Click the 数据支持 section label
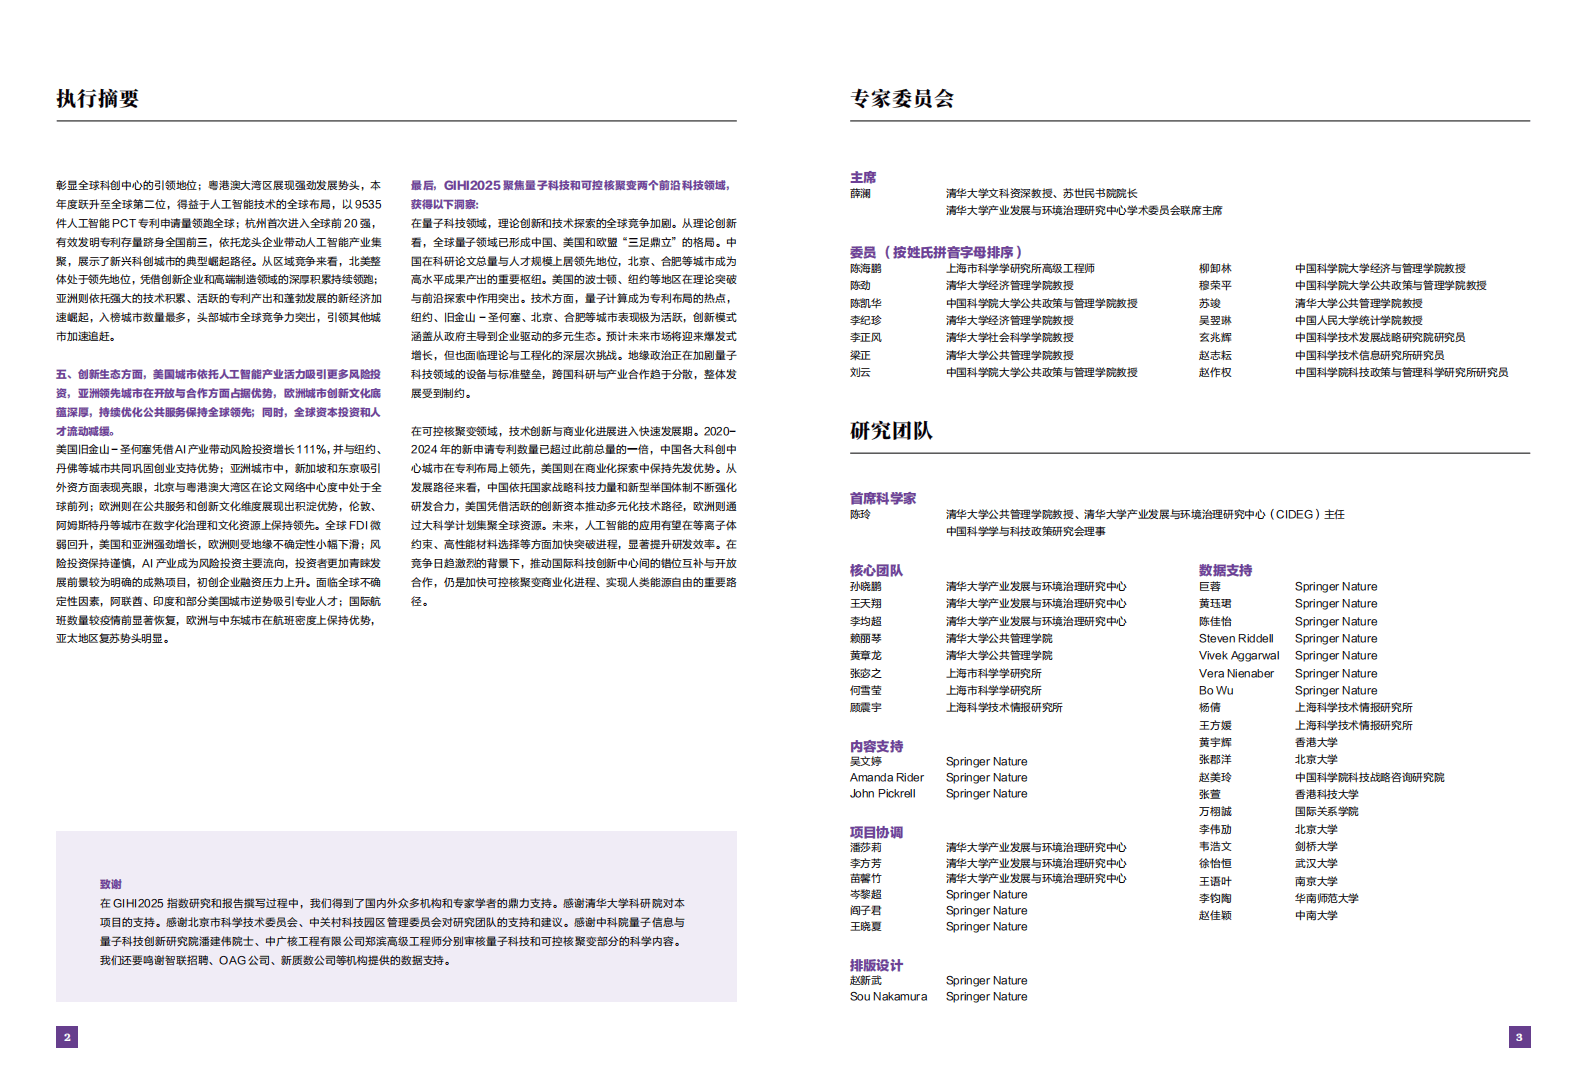The width and height of the screenshot is (1587, 1077). click(x=1225, y=570)
